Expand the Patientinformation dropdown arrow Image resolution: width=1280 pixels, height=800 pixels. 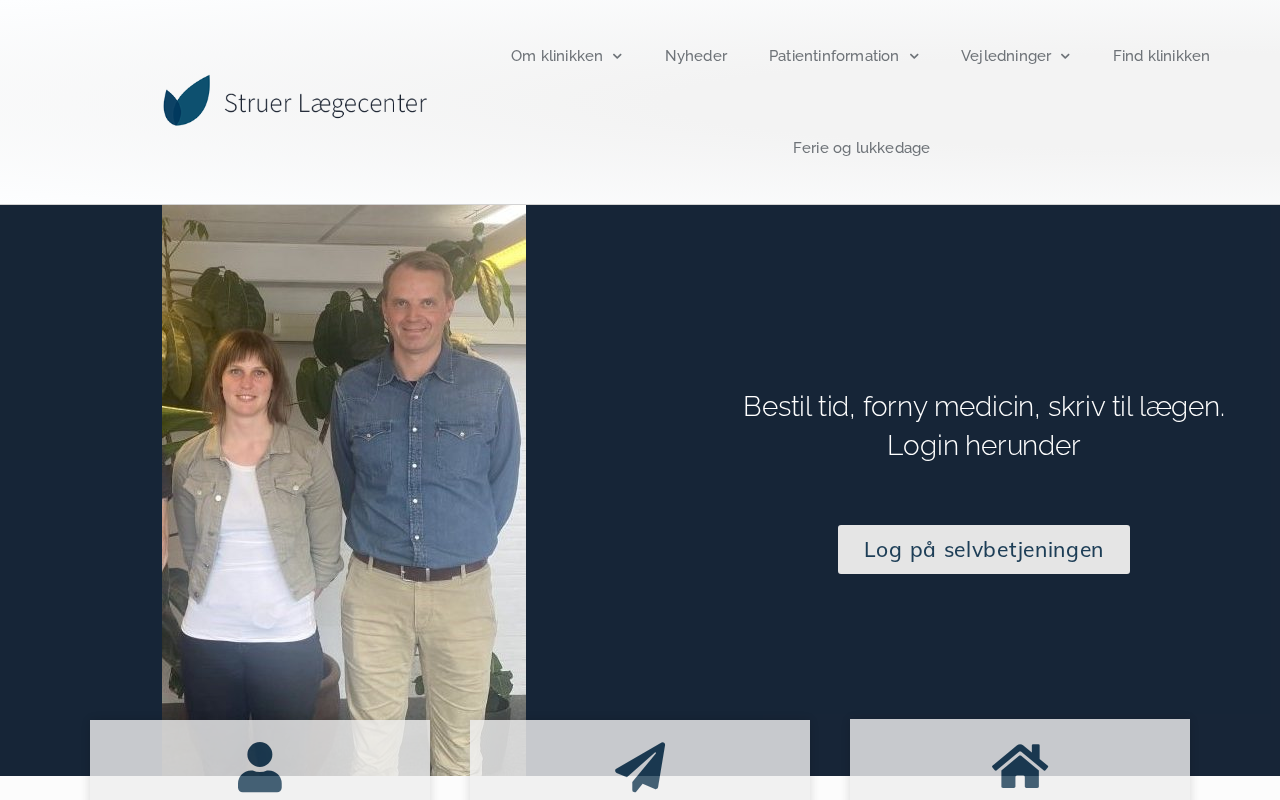click(914, 56)
